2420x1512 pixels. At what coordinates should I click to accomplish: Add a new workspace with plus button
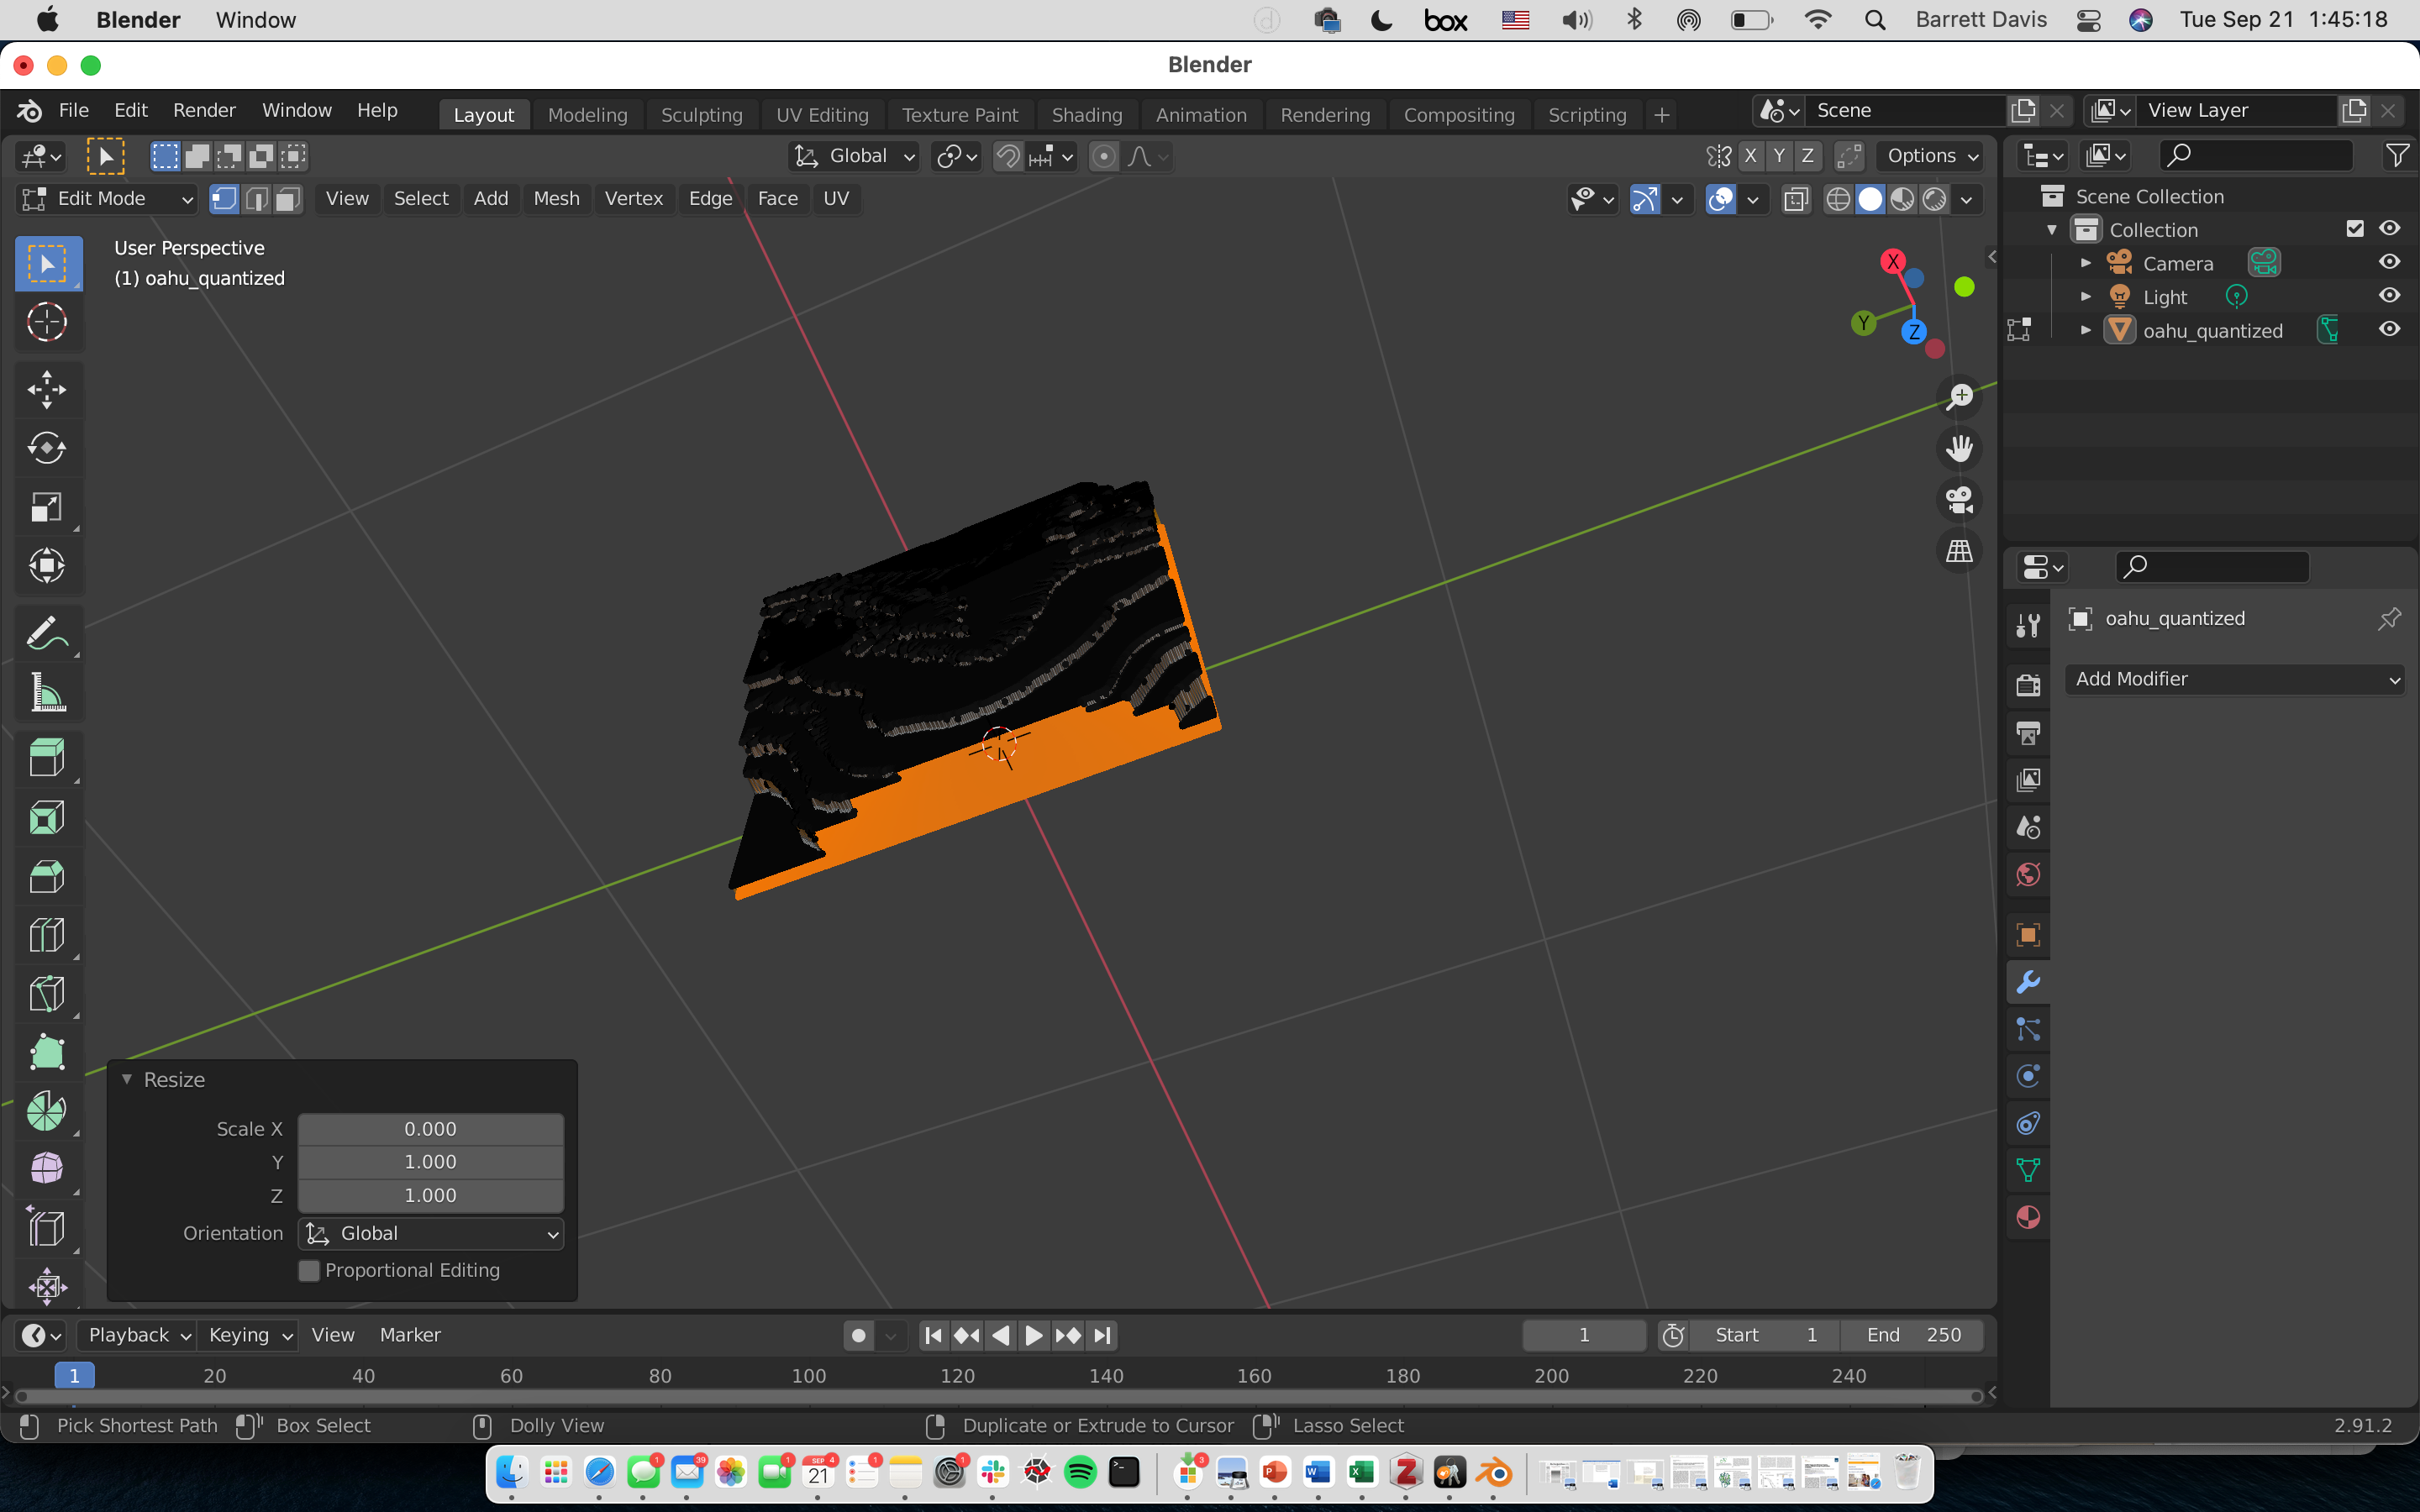1662,115
